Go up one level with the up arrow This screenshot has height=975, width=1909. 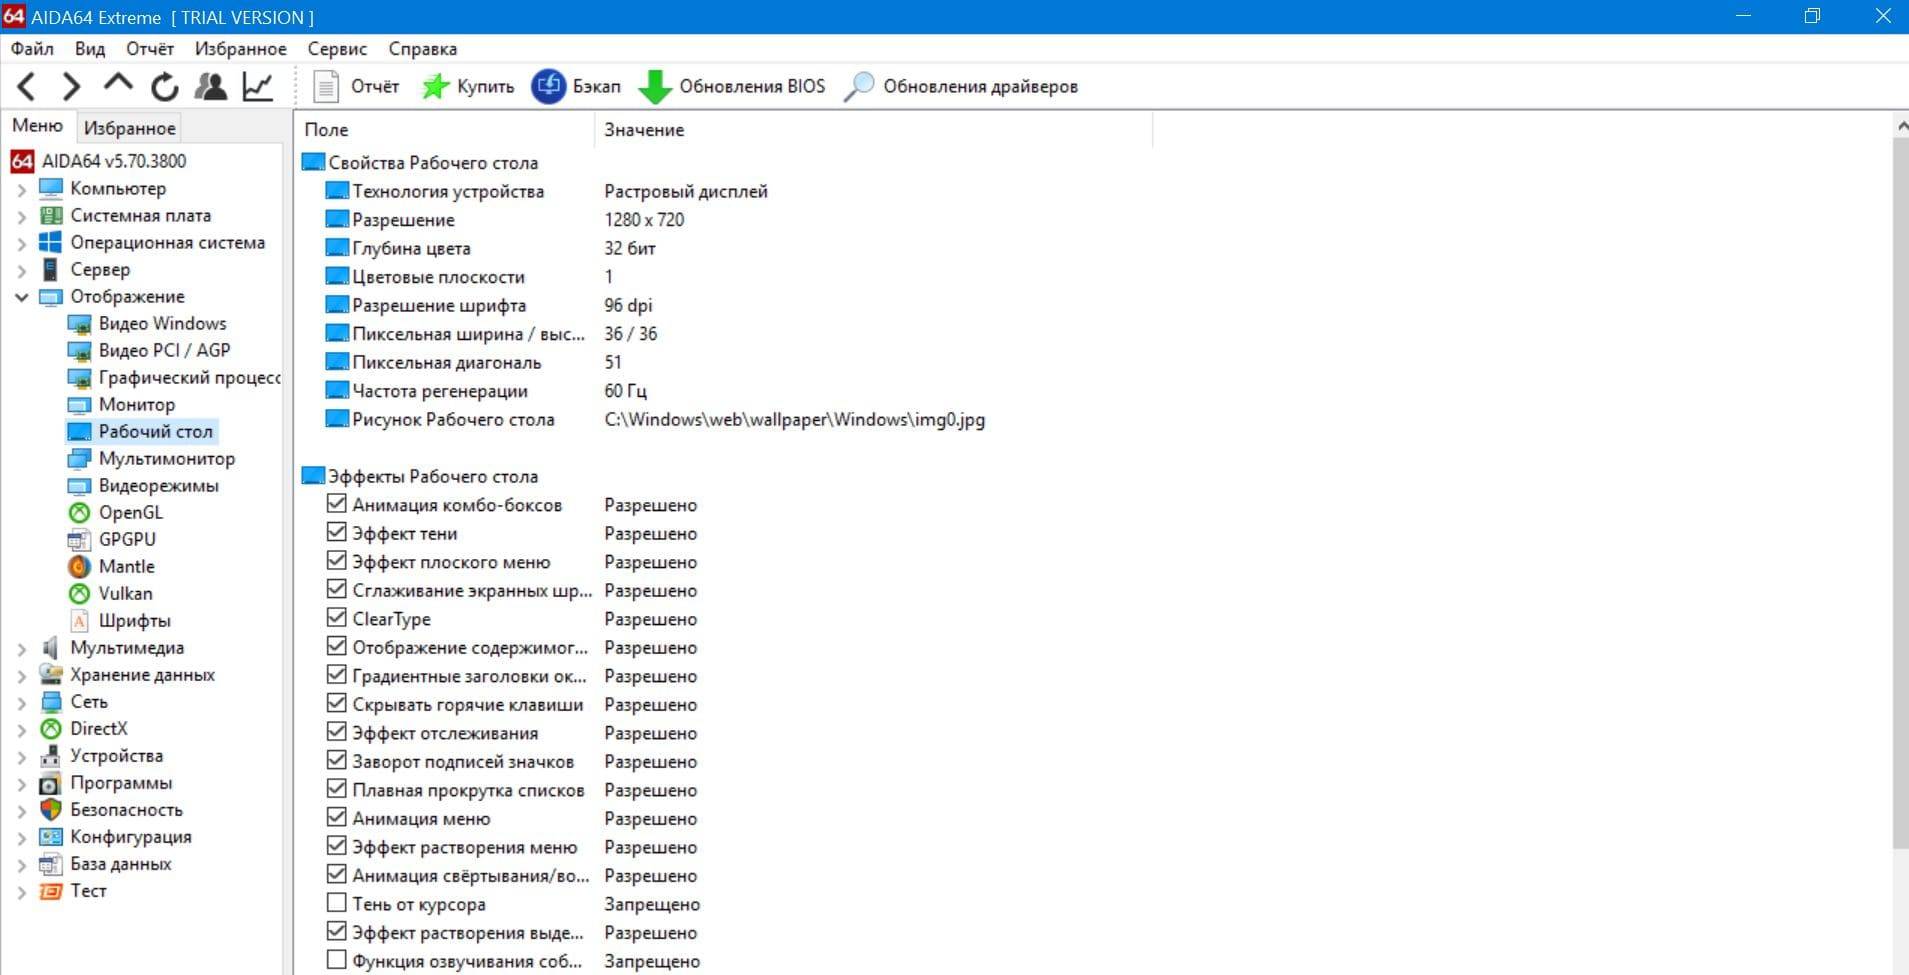[x=118, y=85]
